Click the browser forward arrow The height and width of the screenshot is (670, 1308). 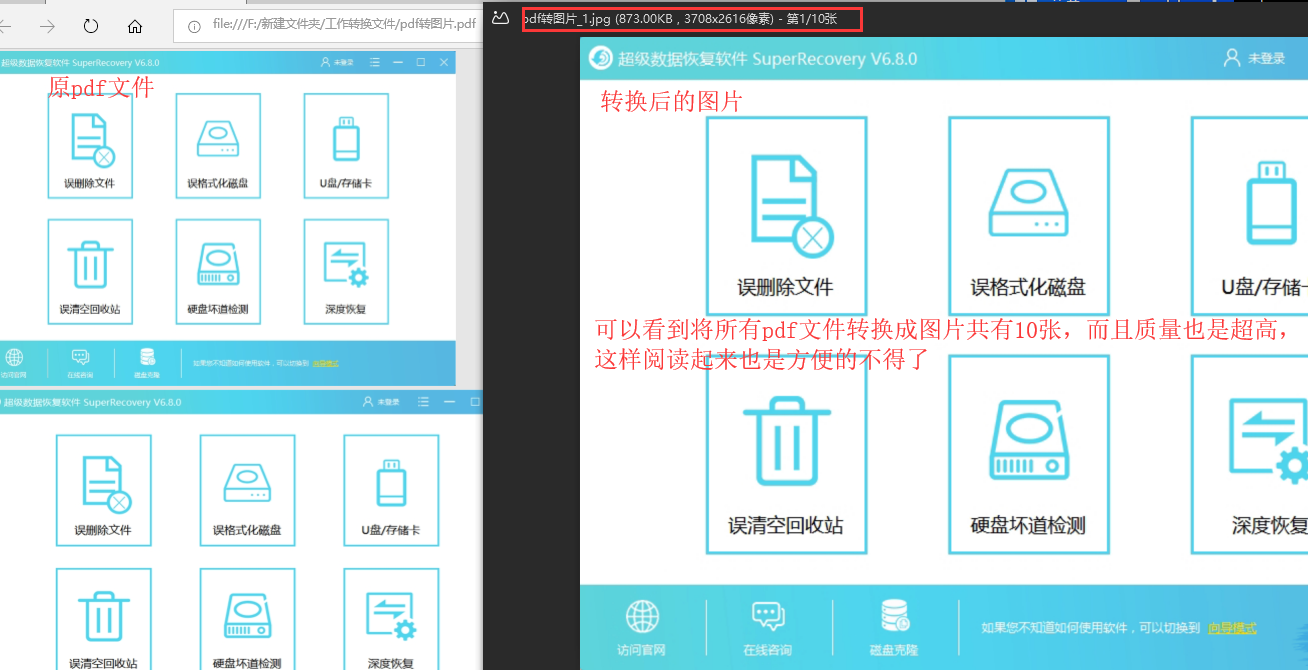47,26
